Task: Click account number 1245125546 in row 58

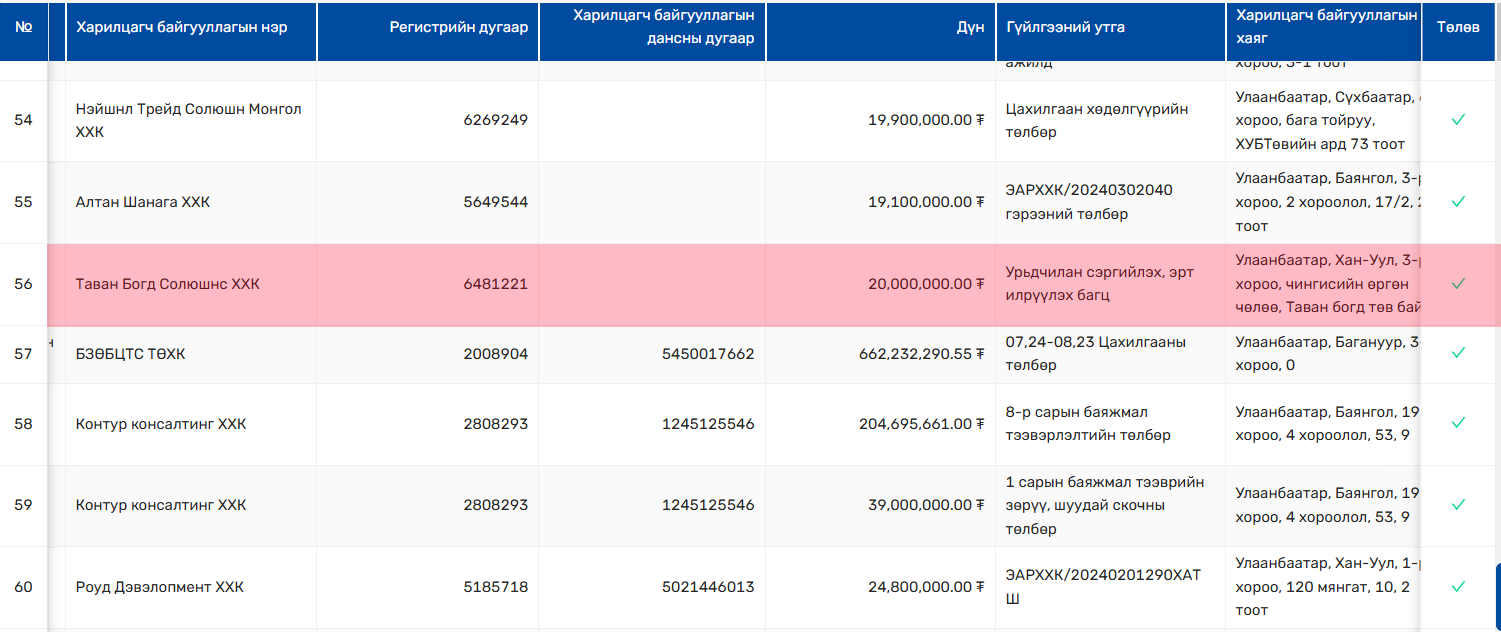Action: [x=708, y=424]
